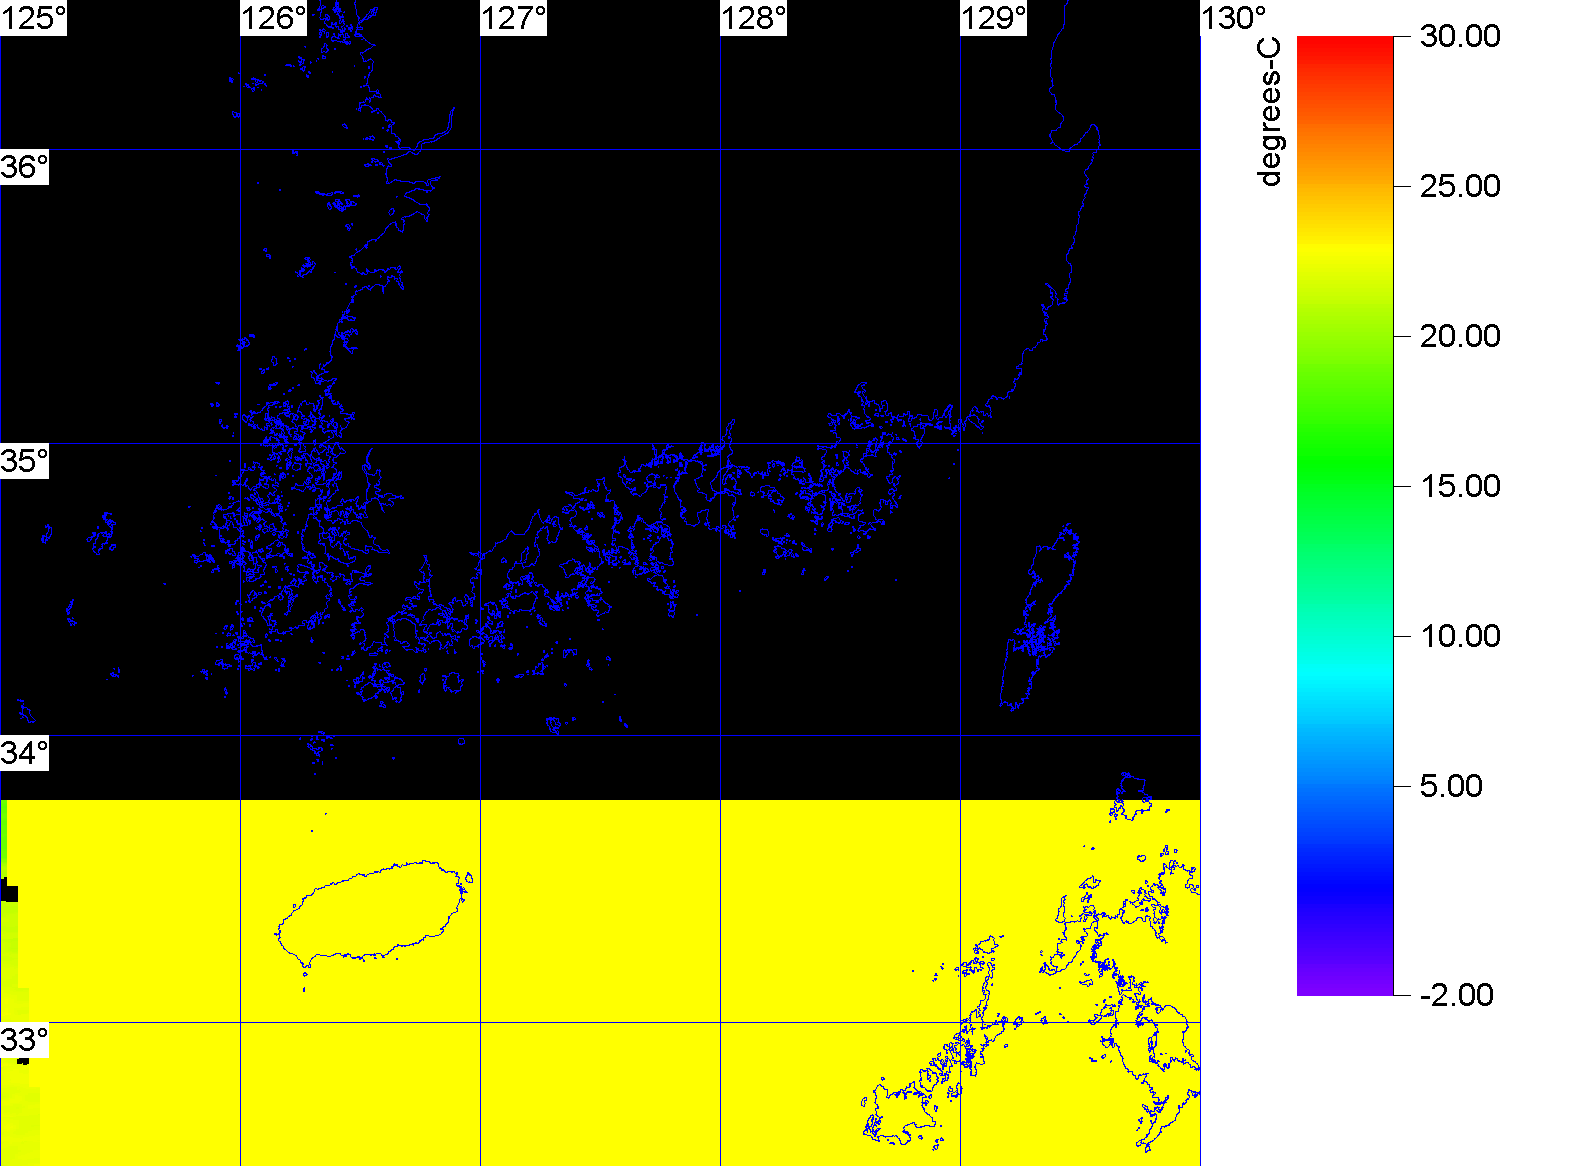Click the 130° longitude label
The image size is (1591, 1166).
1234,18
